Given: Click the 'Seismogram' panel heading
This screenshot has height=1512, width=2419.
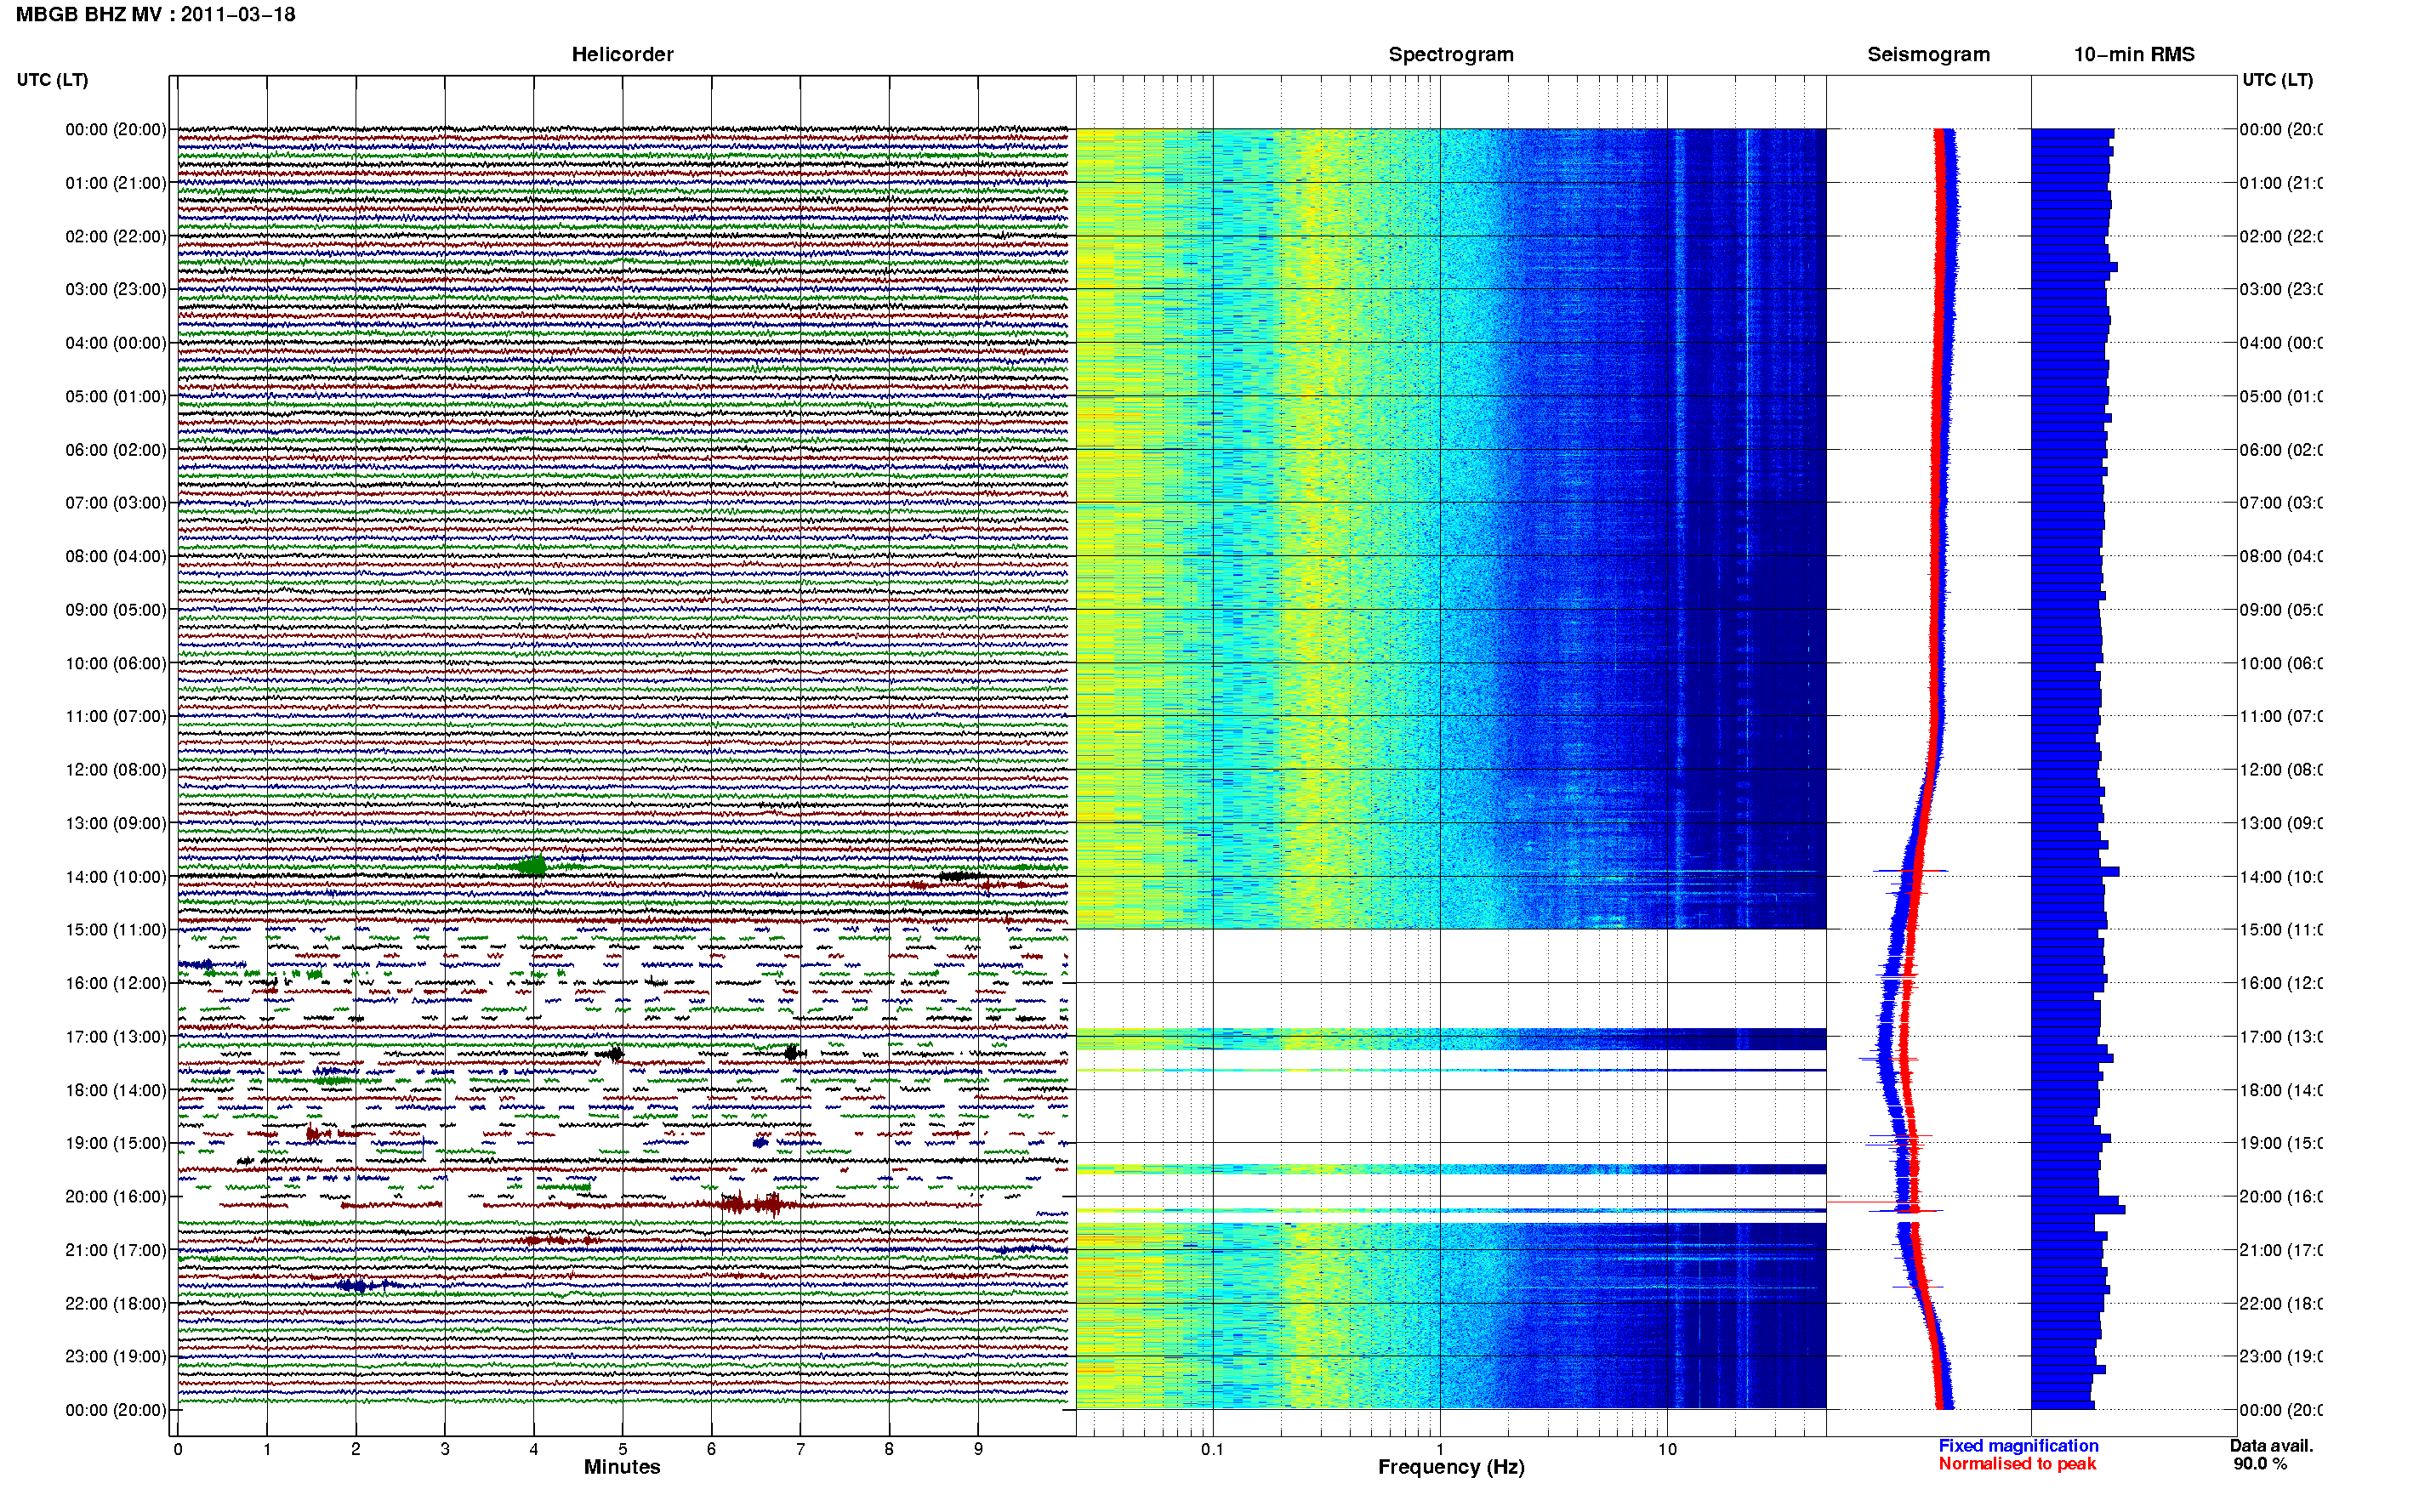Looking at the screenshot, I should (x=1928, y=54).
